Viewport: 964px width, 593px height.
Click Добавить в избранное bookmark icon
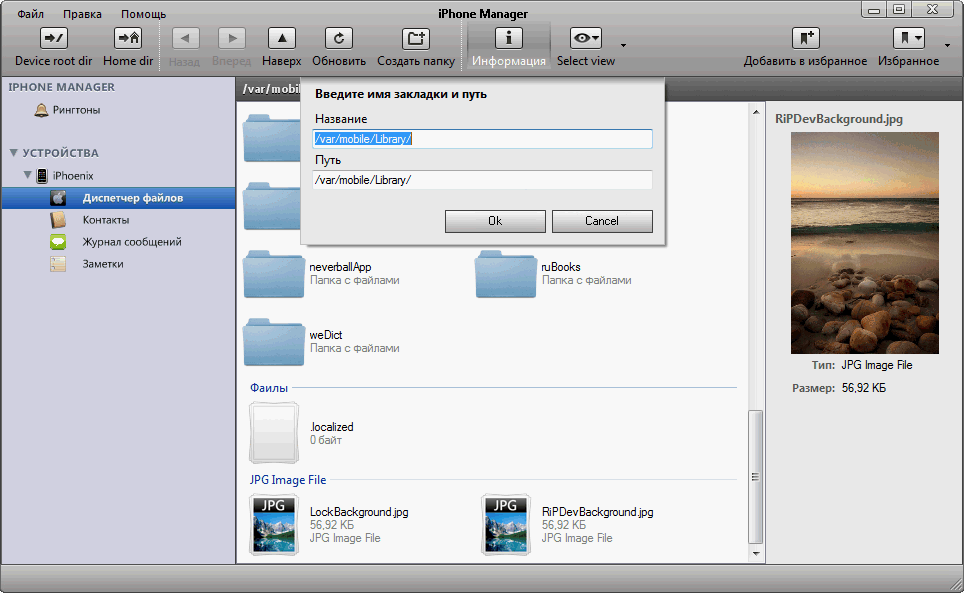pyautogui.click(x=805, y=39)
